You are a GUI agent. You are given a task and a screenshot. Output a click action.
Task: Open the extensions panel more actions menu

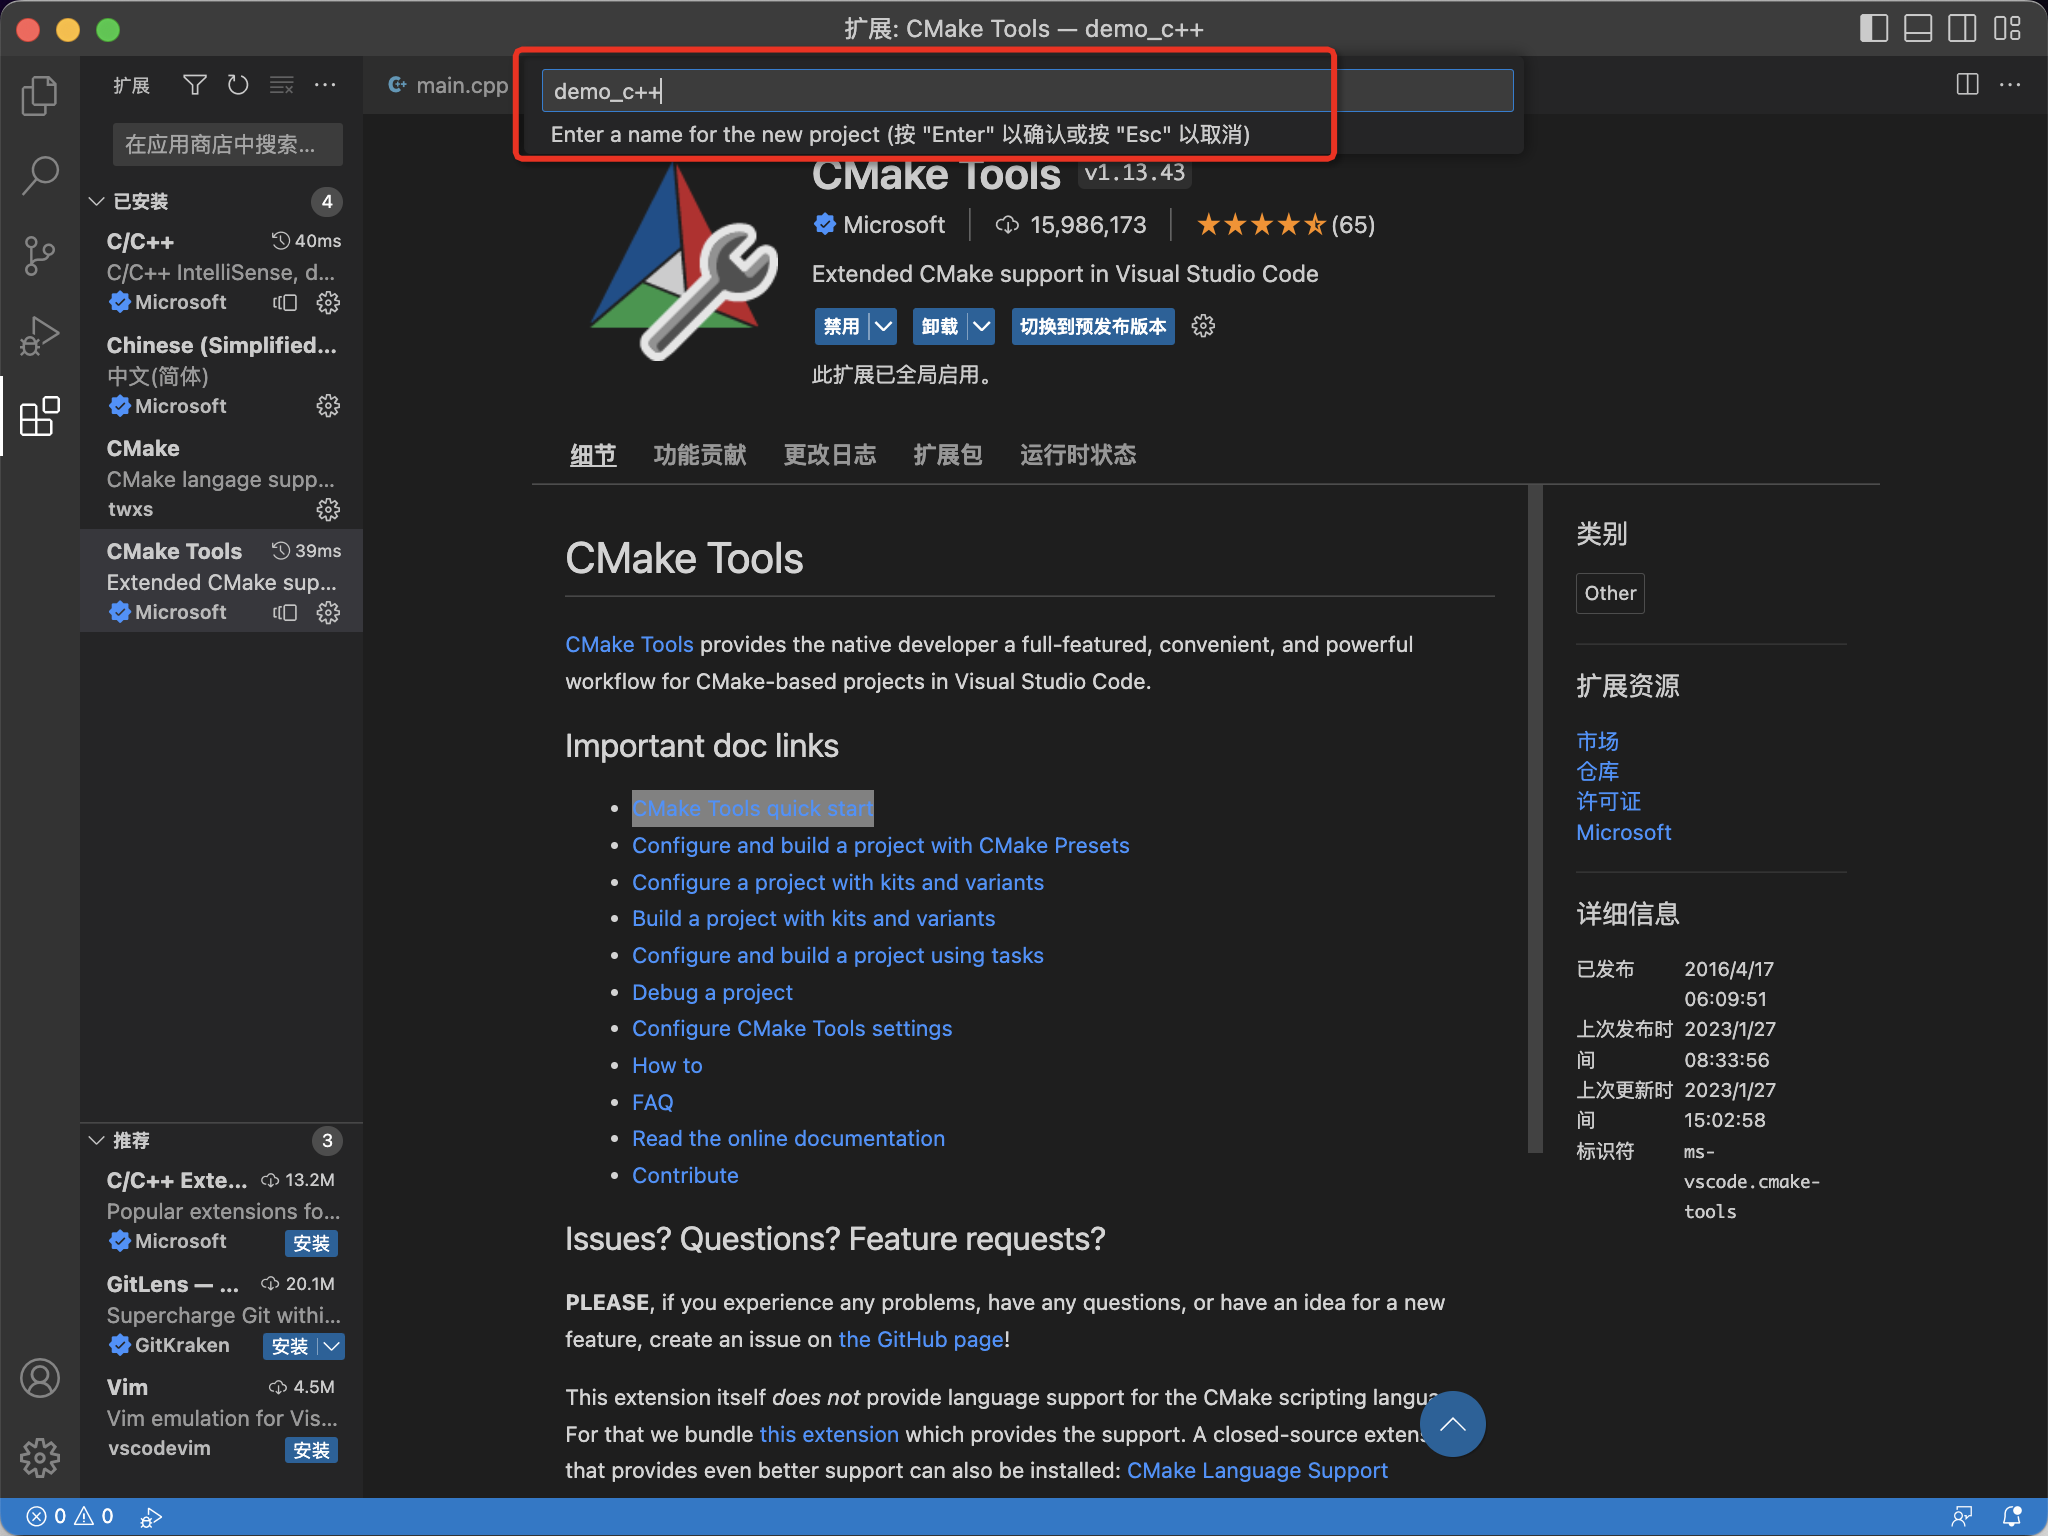pos(325,85)
